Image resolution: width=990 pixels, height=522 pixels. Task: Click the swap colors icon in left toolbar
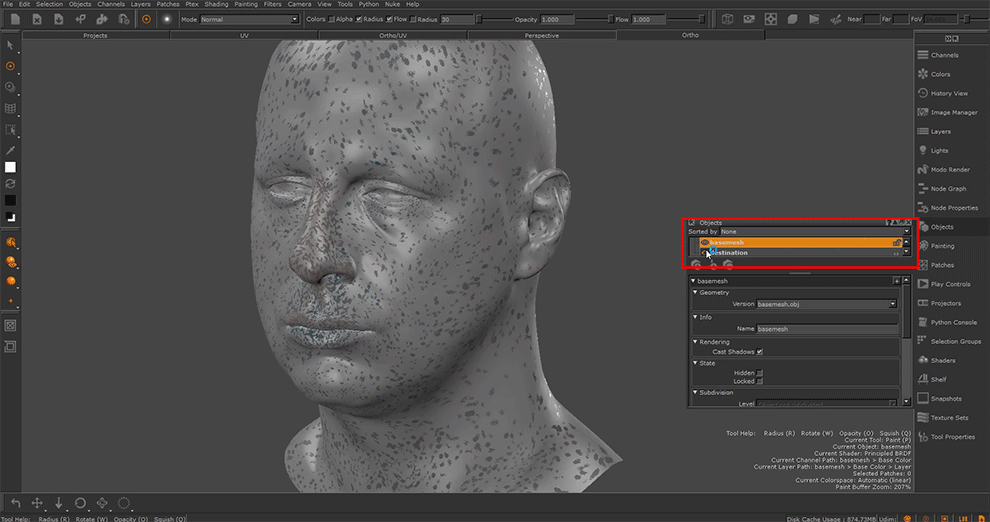pyautogui.click(x=10, y=184)
